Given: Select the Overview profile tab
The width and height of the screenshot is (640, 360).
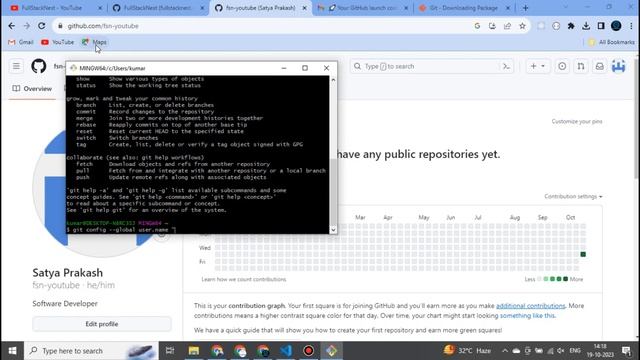Looking at the screenshot, I should pos(32,89).
